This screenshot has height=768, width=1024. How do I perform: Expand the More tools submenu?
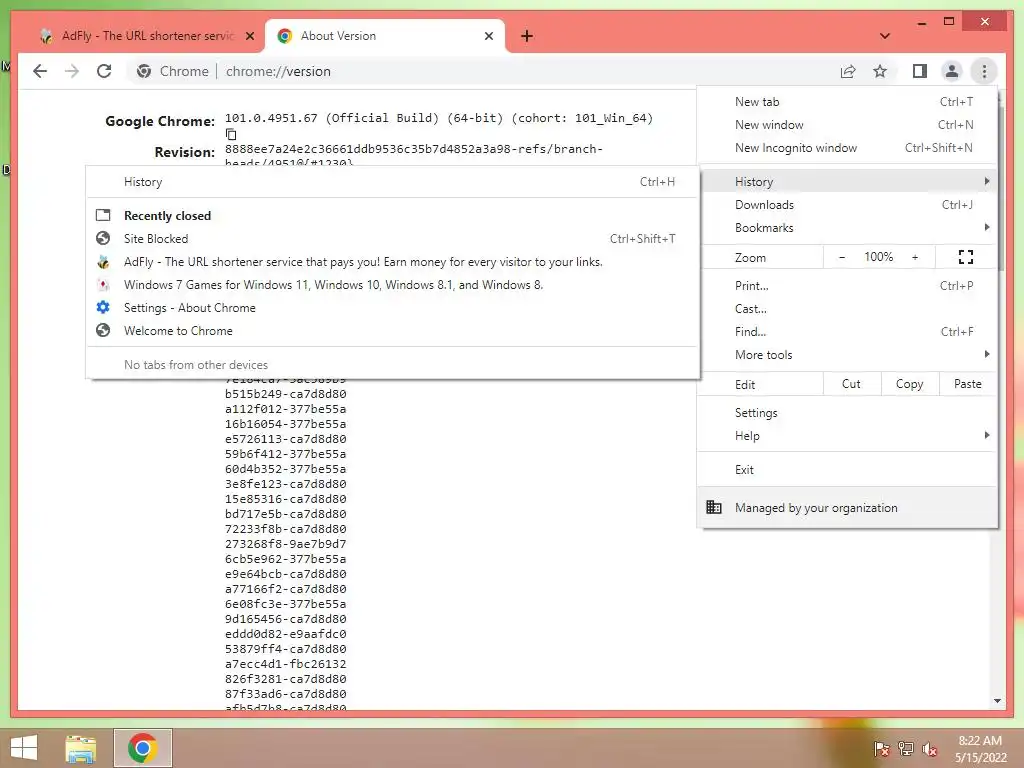pos(847,355)
